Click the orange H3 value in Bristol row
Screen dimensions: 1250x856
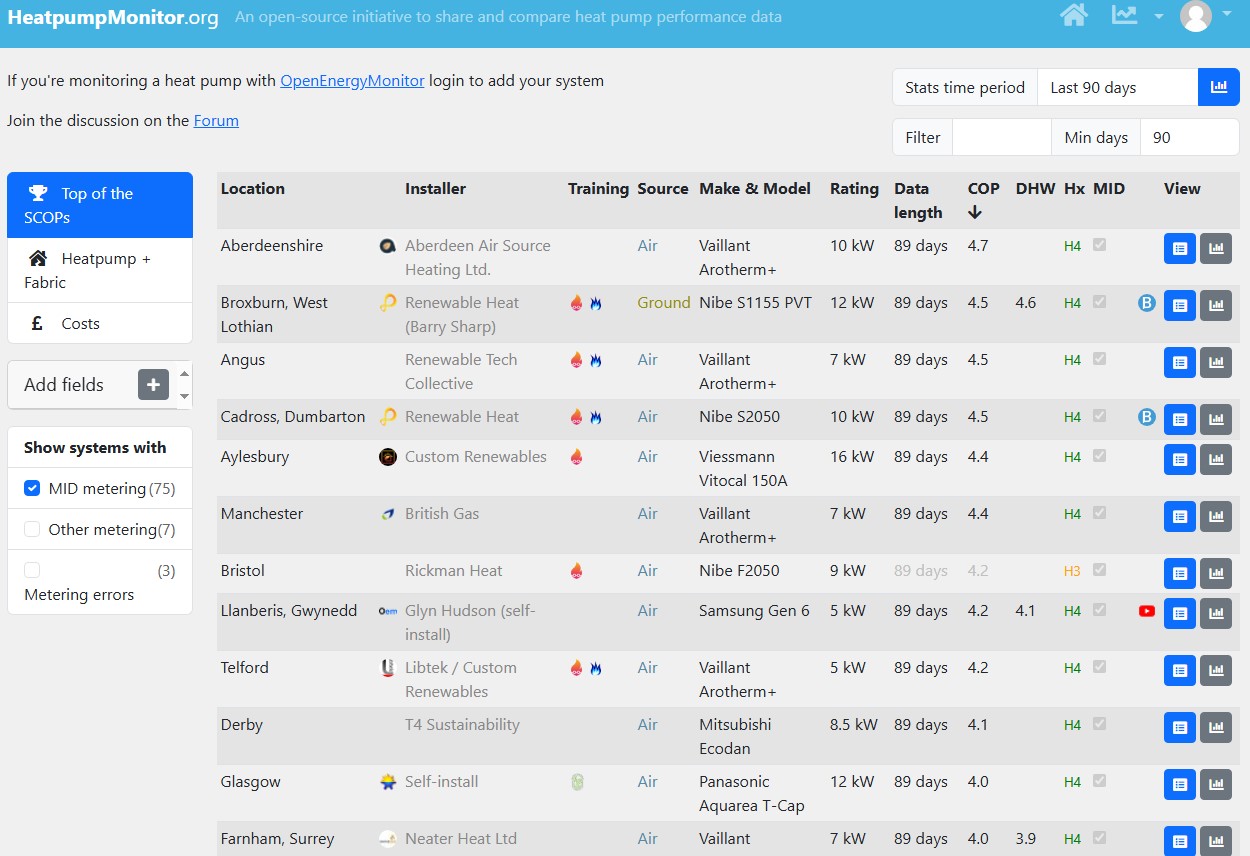pyautogui.click(x=1072, y=571)
